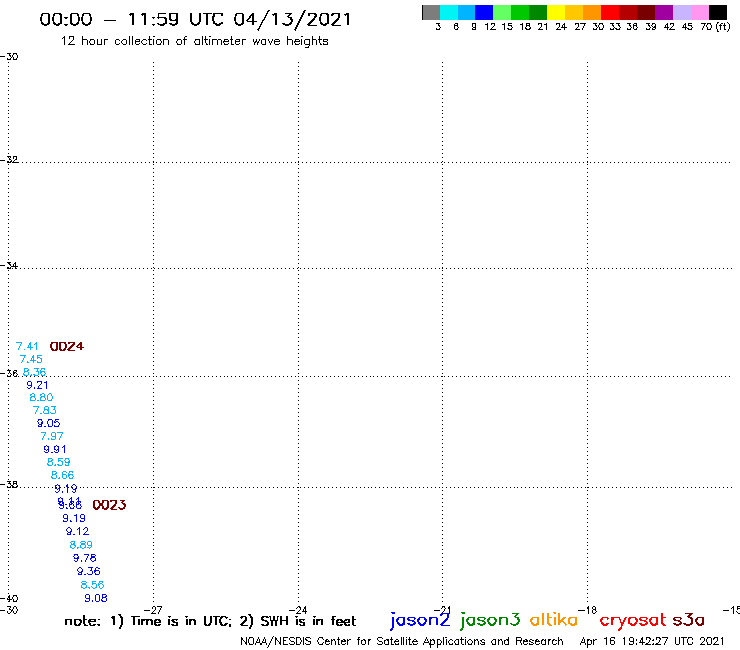This screenshot has height=650, width=740.
Task: Select the 8.56 wave height value
Action: (92, 585)
